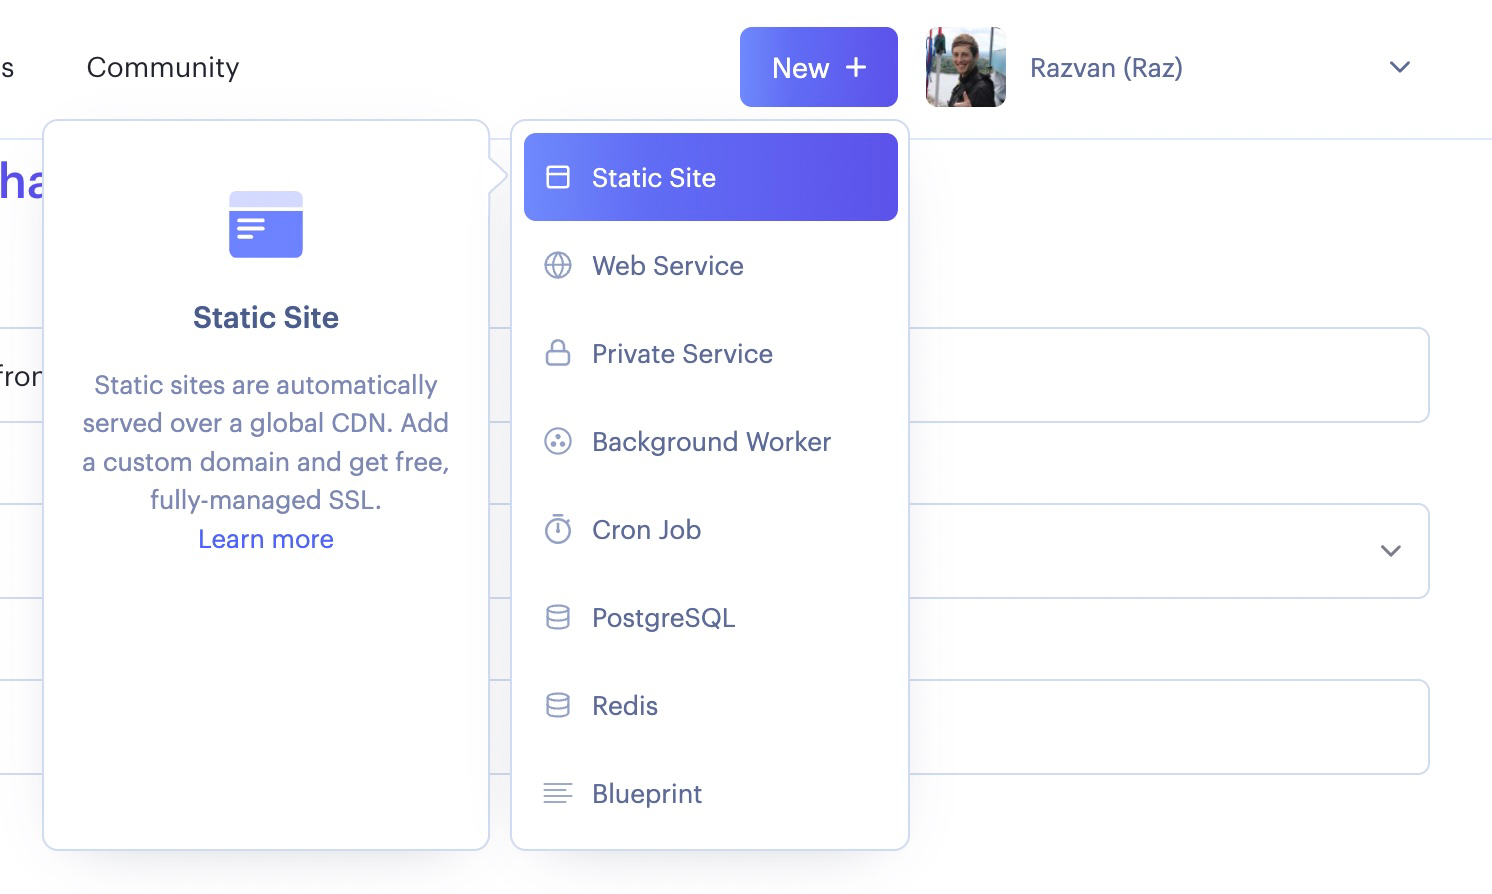
Task: Collapse the New services menu
Action: click(819, 67)
